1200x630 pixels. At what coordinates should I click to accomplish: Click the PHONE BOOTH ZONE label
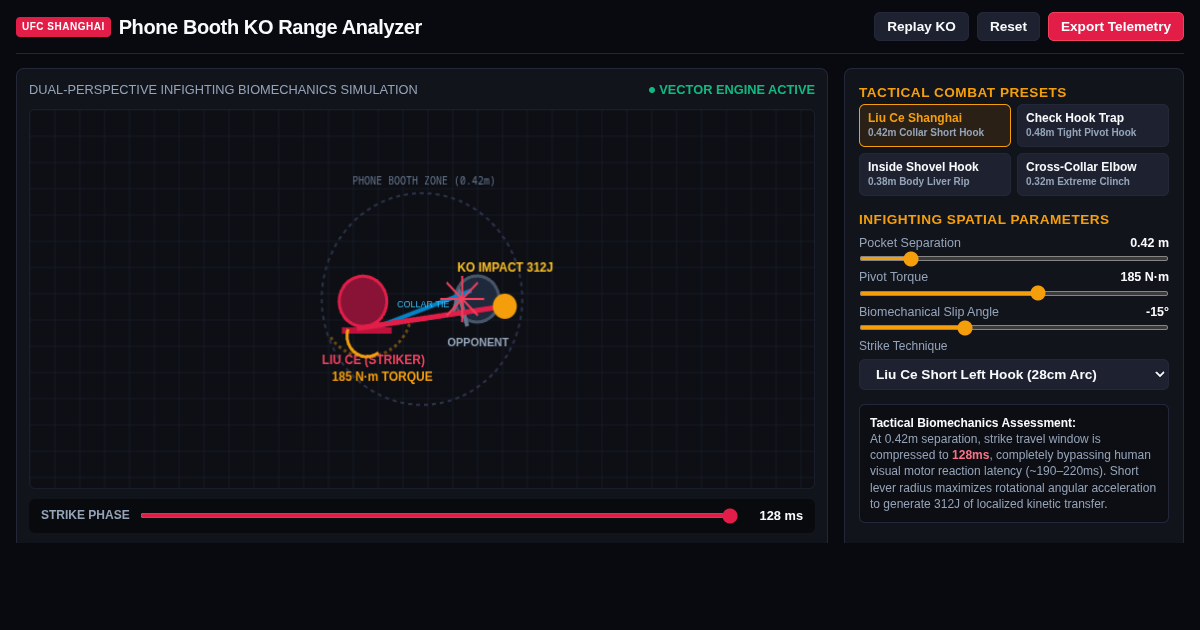424,181
